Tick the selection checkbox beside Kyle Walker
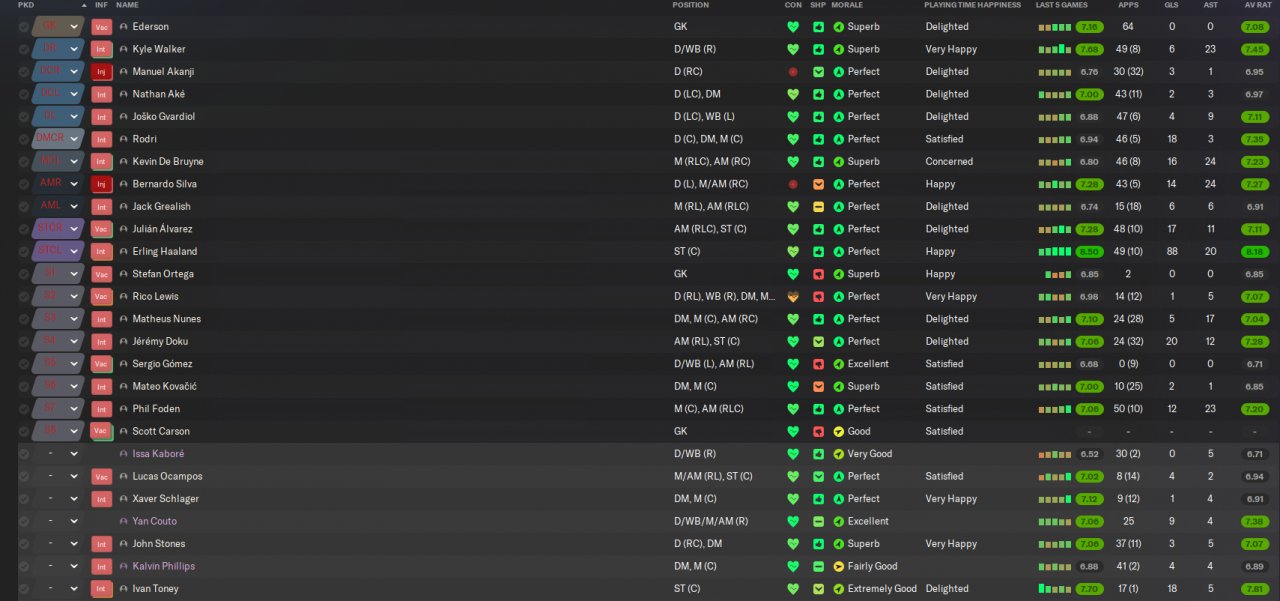 [x=24, y=49]
